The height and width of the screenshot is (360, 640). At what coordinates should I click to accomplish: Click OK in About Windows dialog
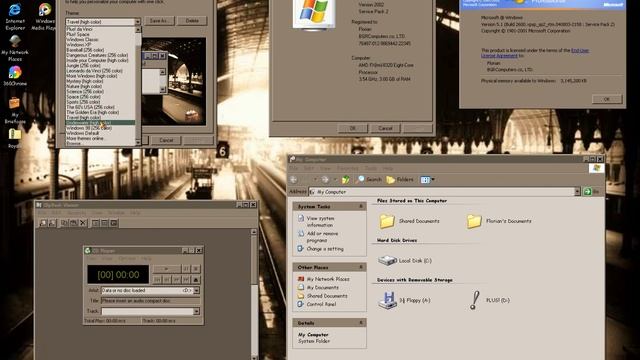(x=607, y=99)
